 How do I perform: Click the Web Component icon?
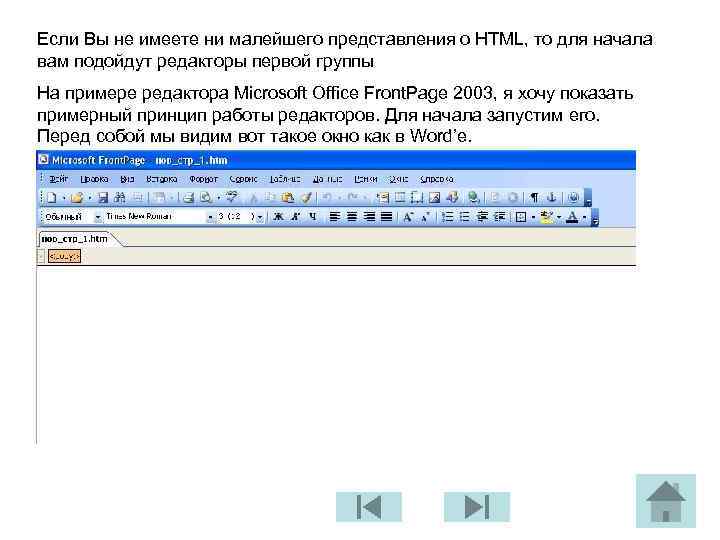pyautogui.click(x=382, y=198)
